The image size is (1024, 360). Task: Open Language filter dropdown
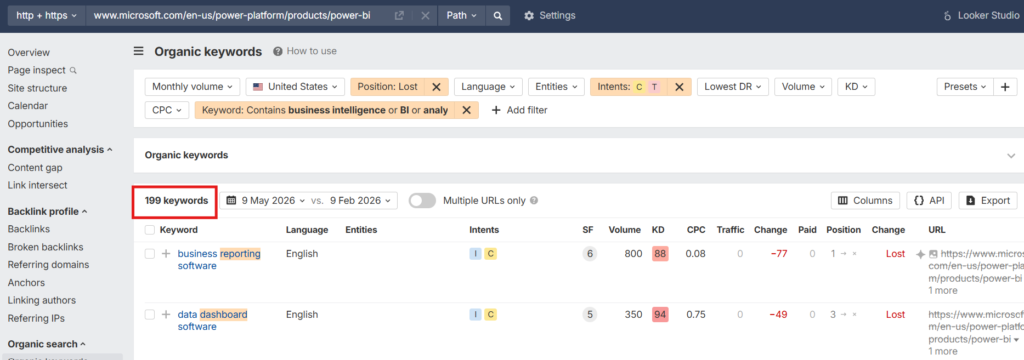point(488,87)
